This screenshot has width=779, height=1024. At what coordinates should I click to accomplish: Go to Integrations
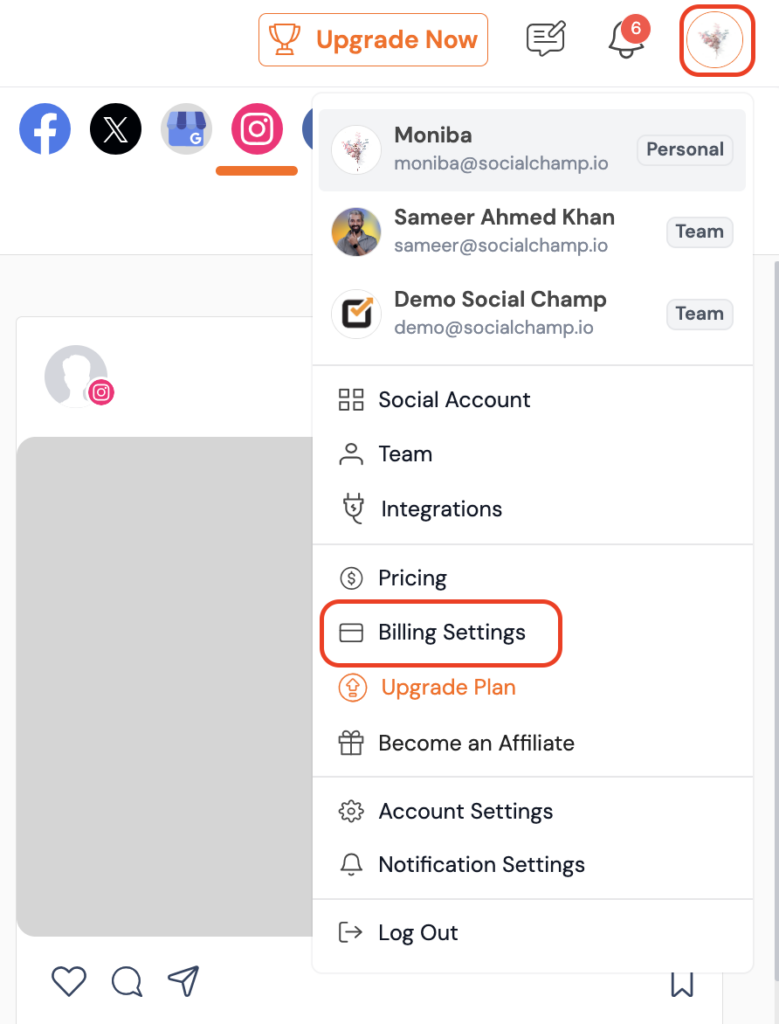[440, 509]
